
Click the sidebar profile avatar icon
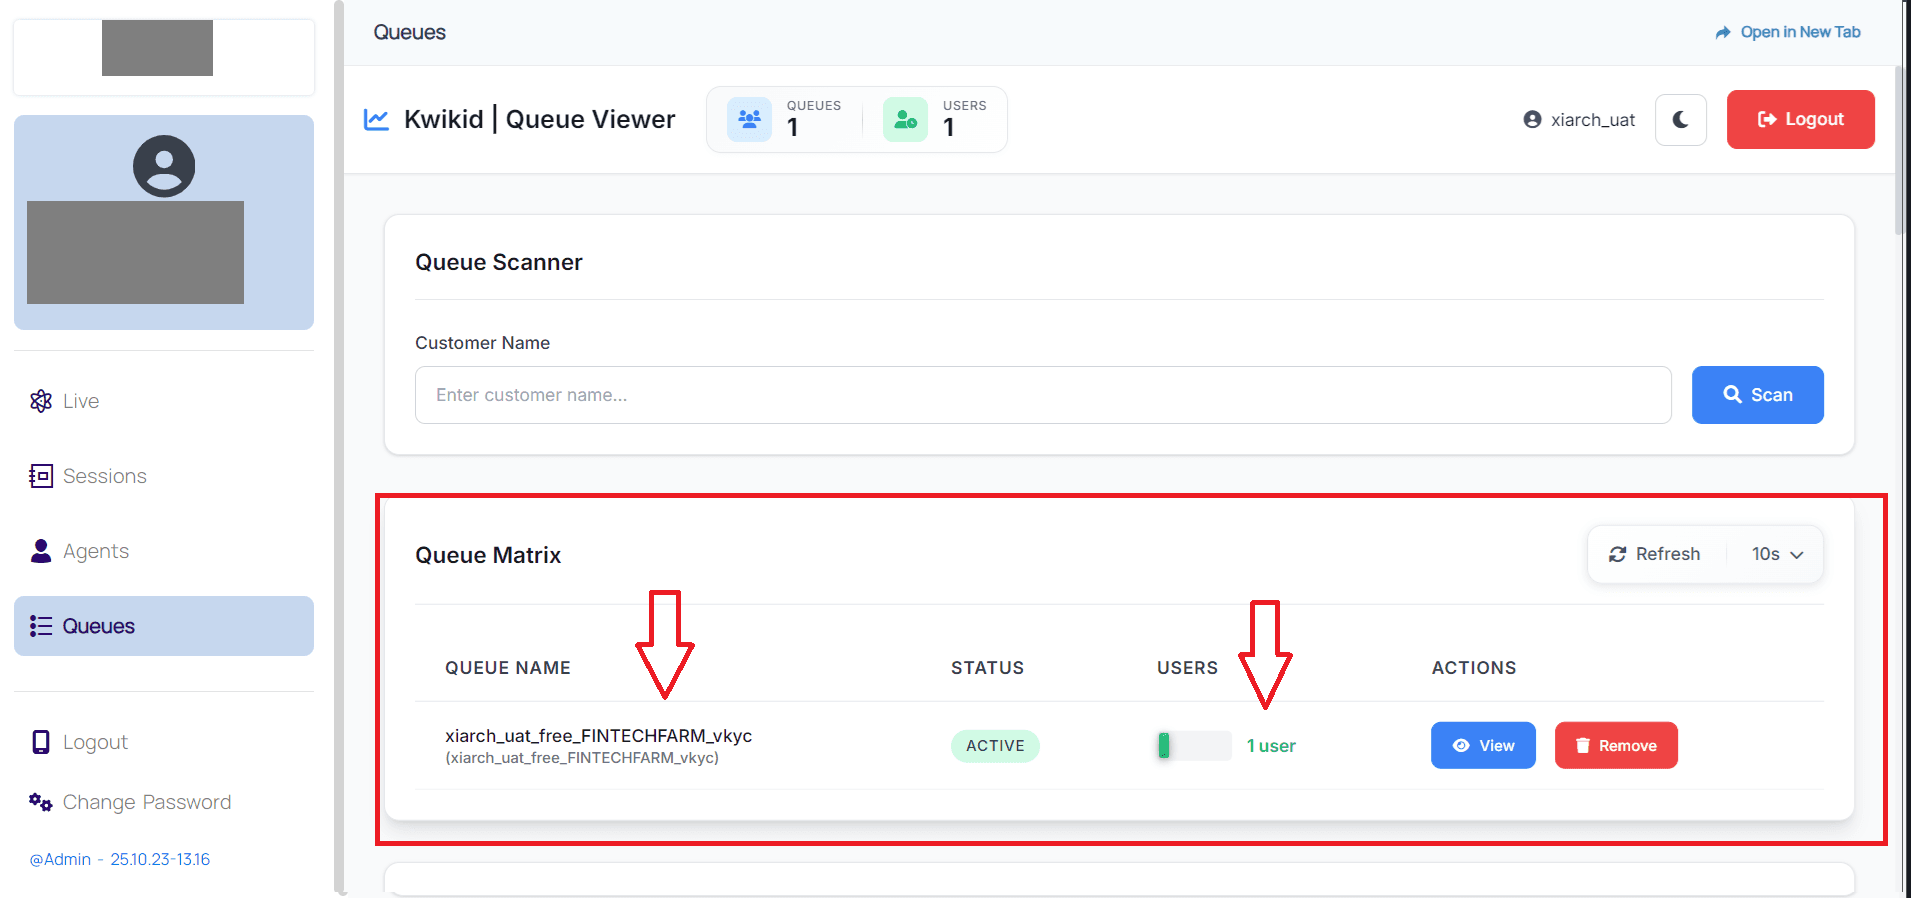pyautogui.click(x=164, y=166)
